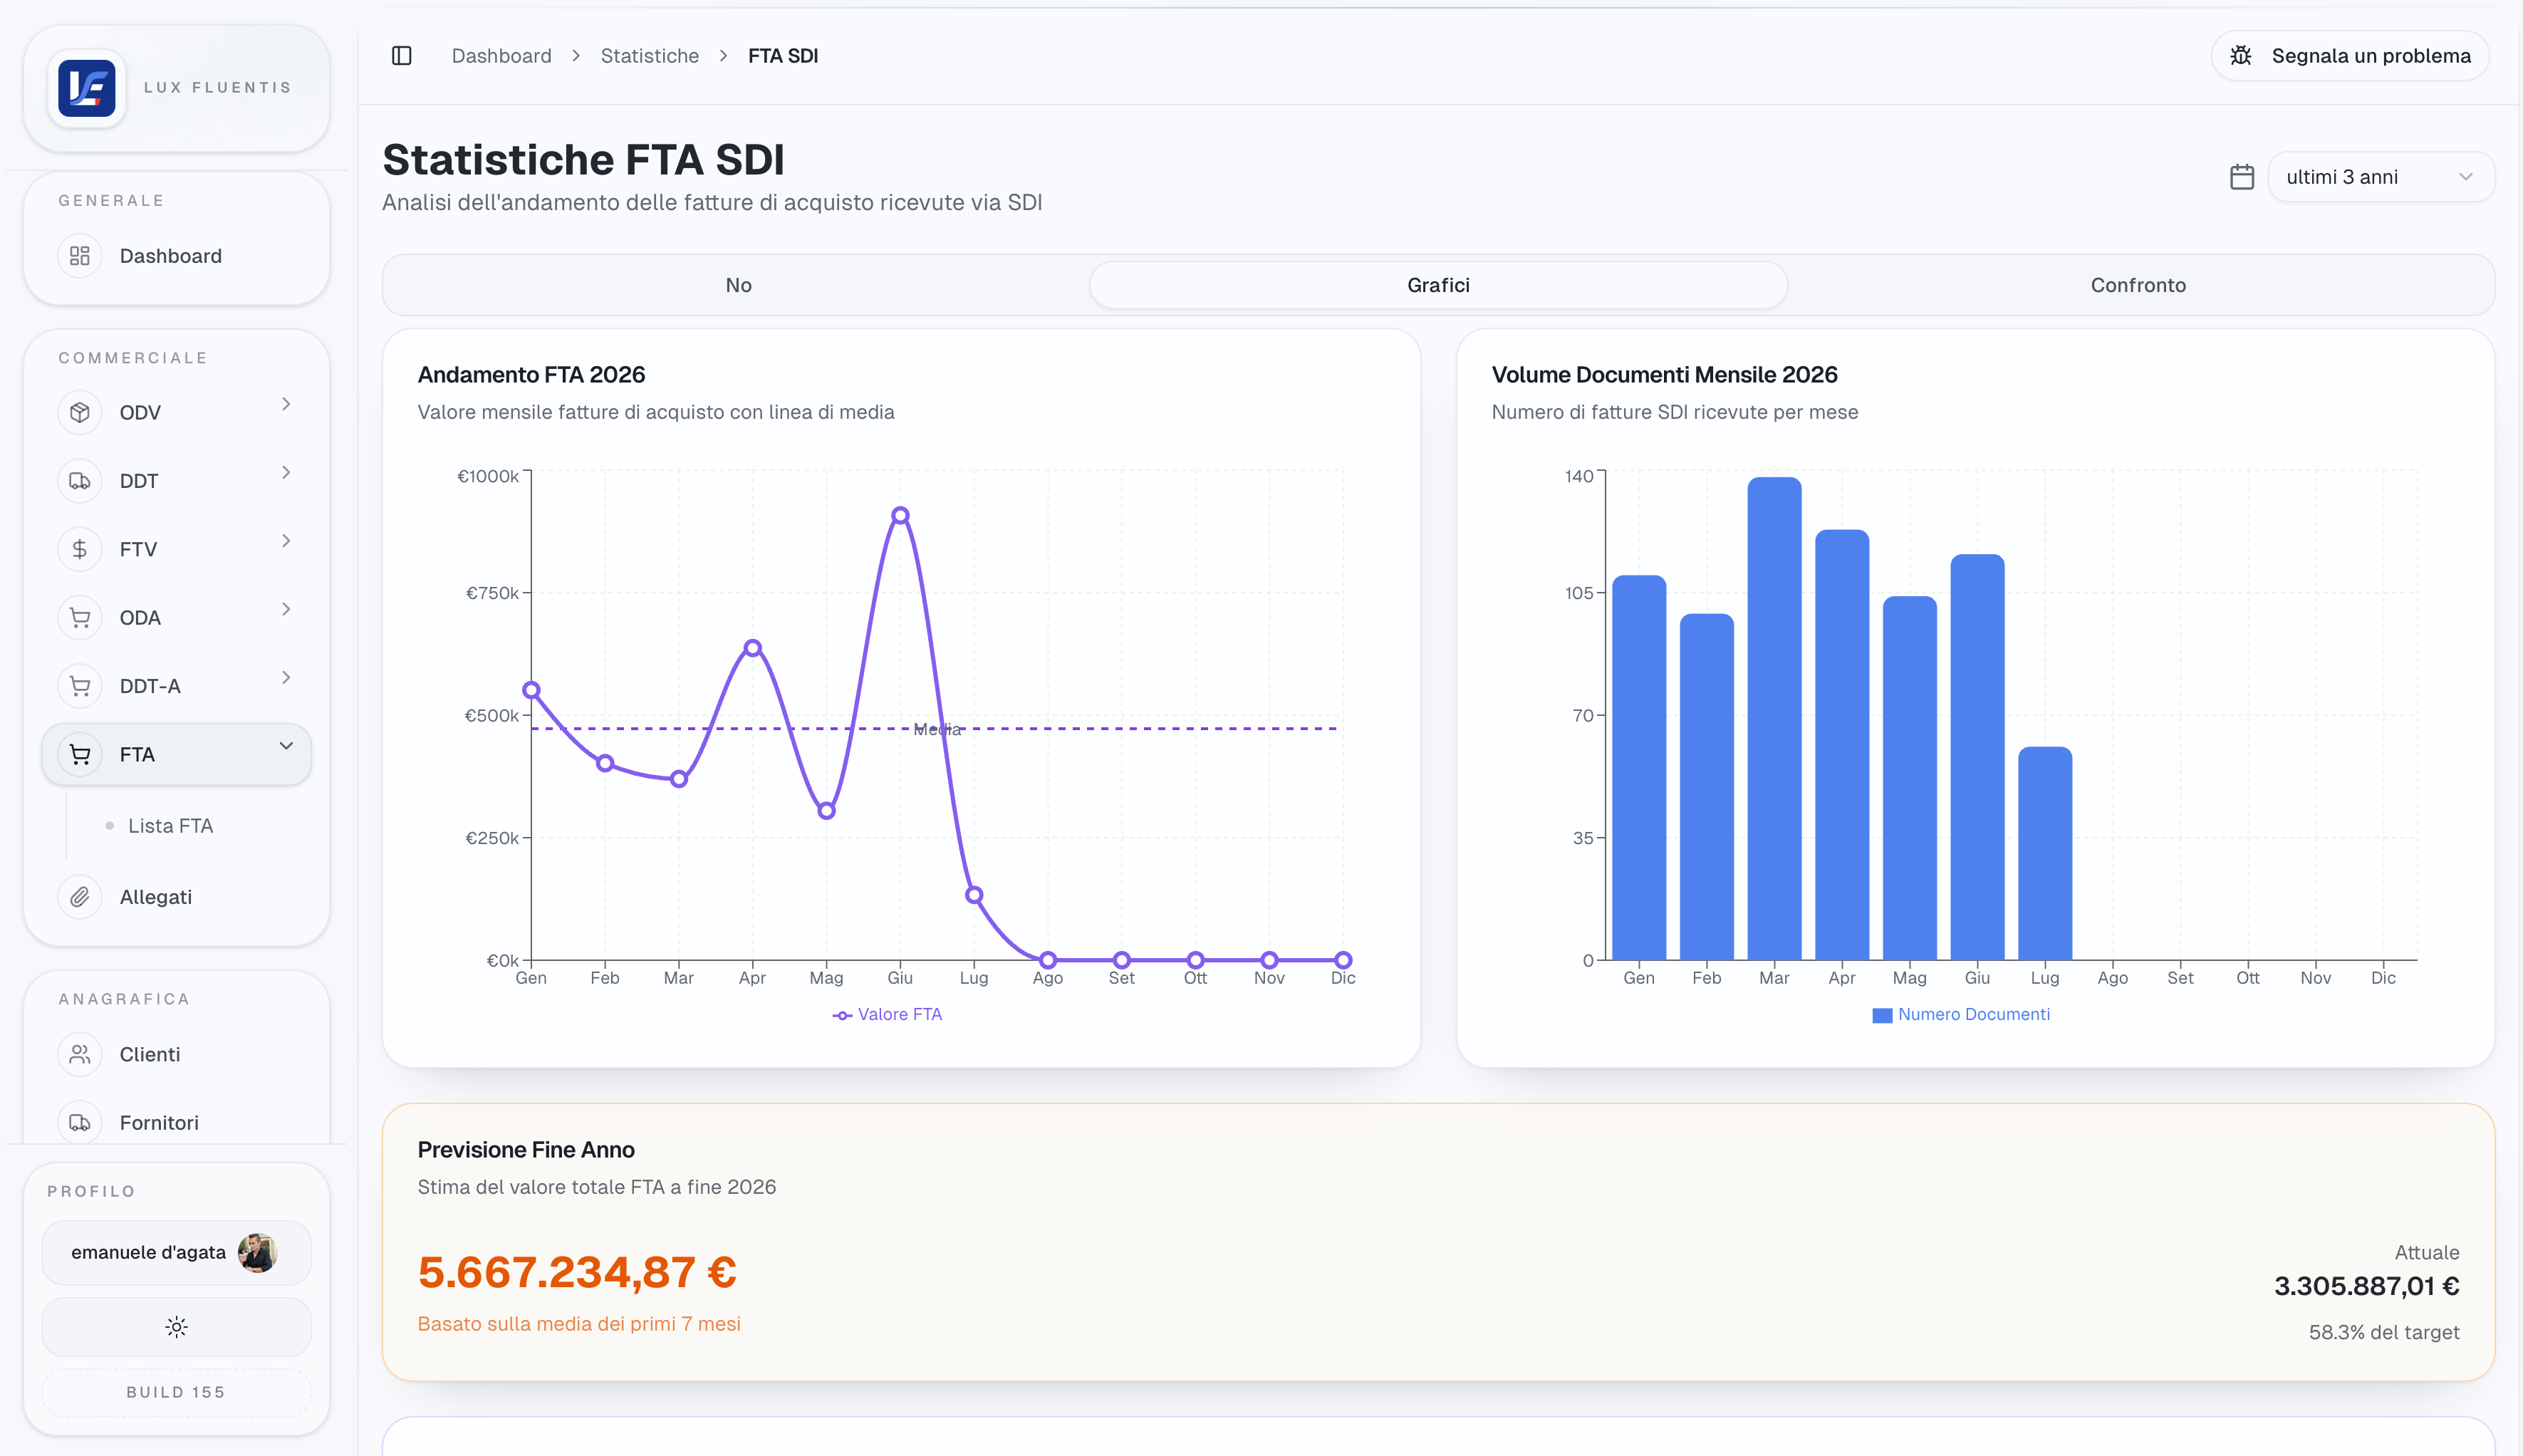
Task: Click the Lug data point on FTA line
Action: click(974, 895)
